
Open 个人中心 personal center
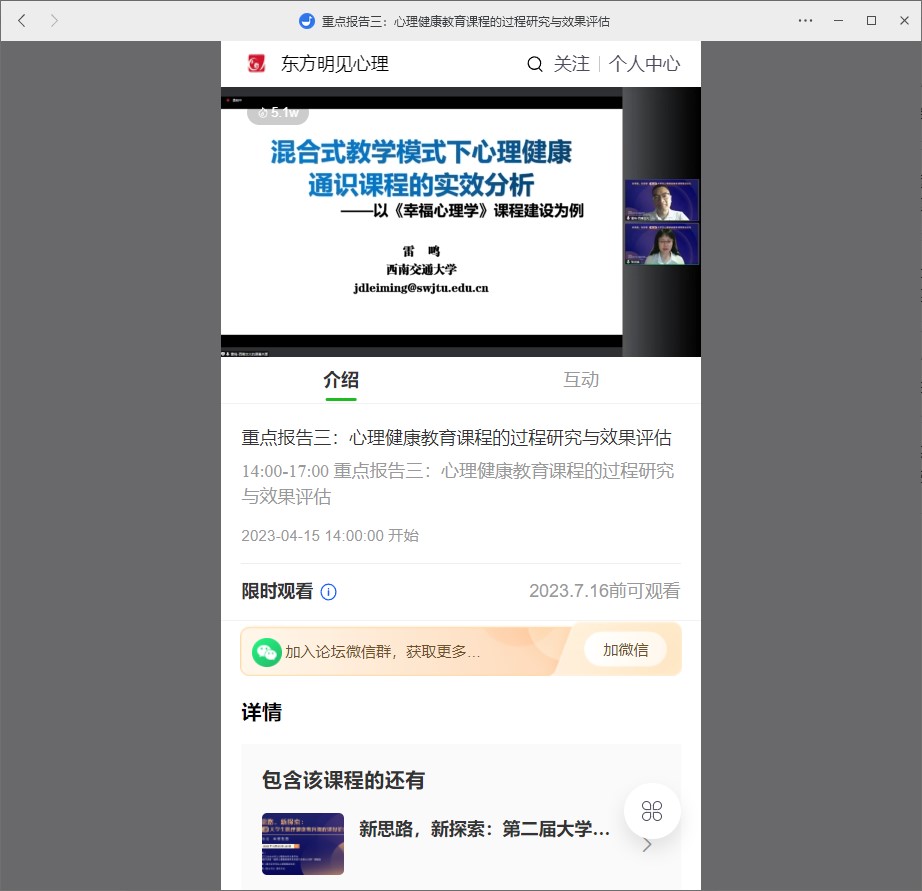[x=644, y=64]
